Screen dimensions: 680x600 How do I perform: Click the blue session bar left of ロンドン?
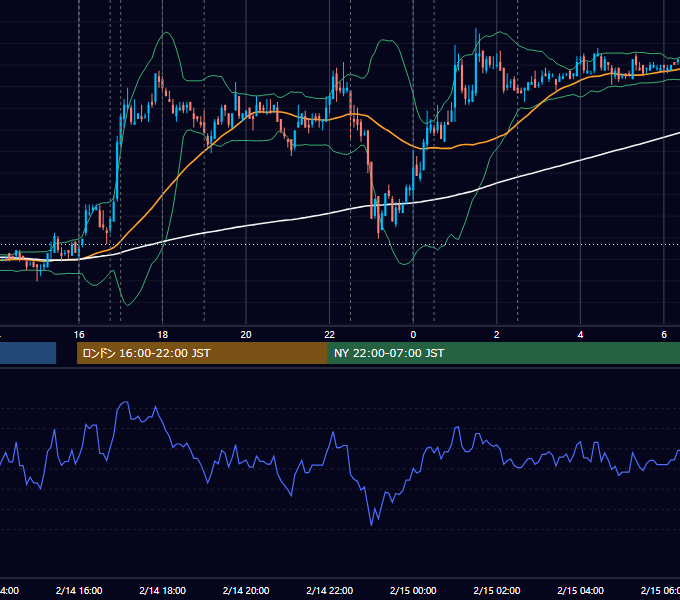click(x=28, y=353)
